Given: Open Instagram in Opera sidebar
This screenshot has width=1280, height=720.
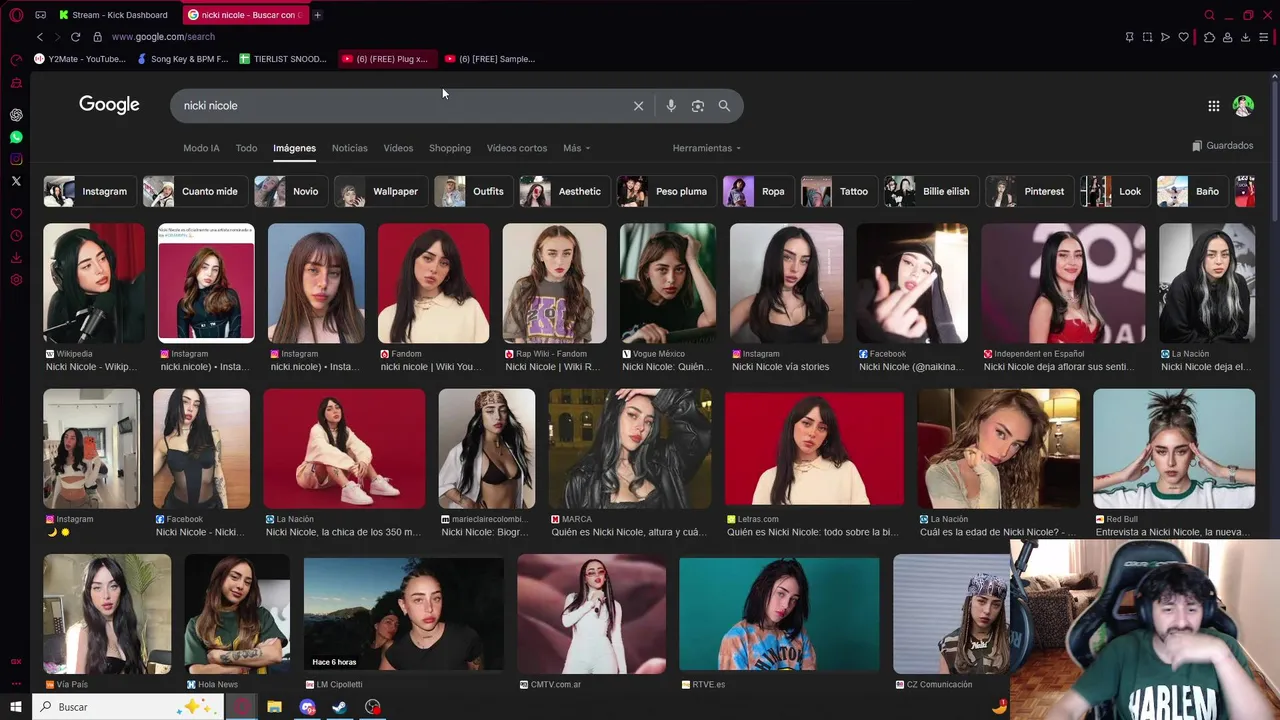Looking at the screenshot, I should [x=16, y=159].
